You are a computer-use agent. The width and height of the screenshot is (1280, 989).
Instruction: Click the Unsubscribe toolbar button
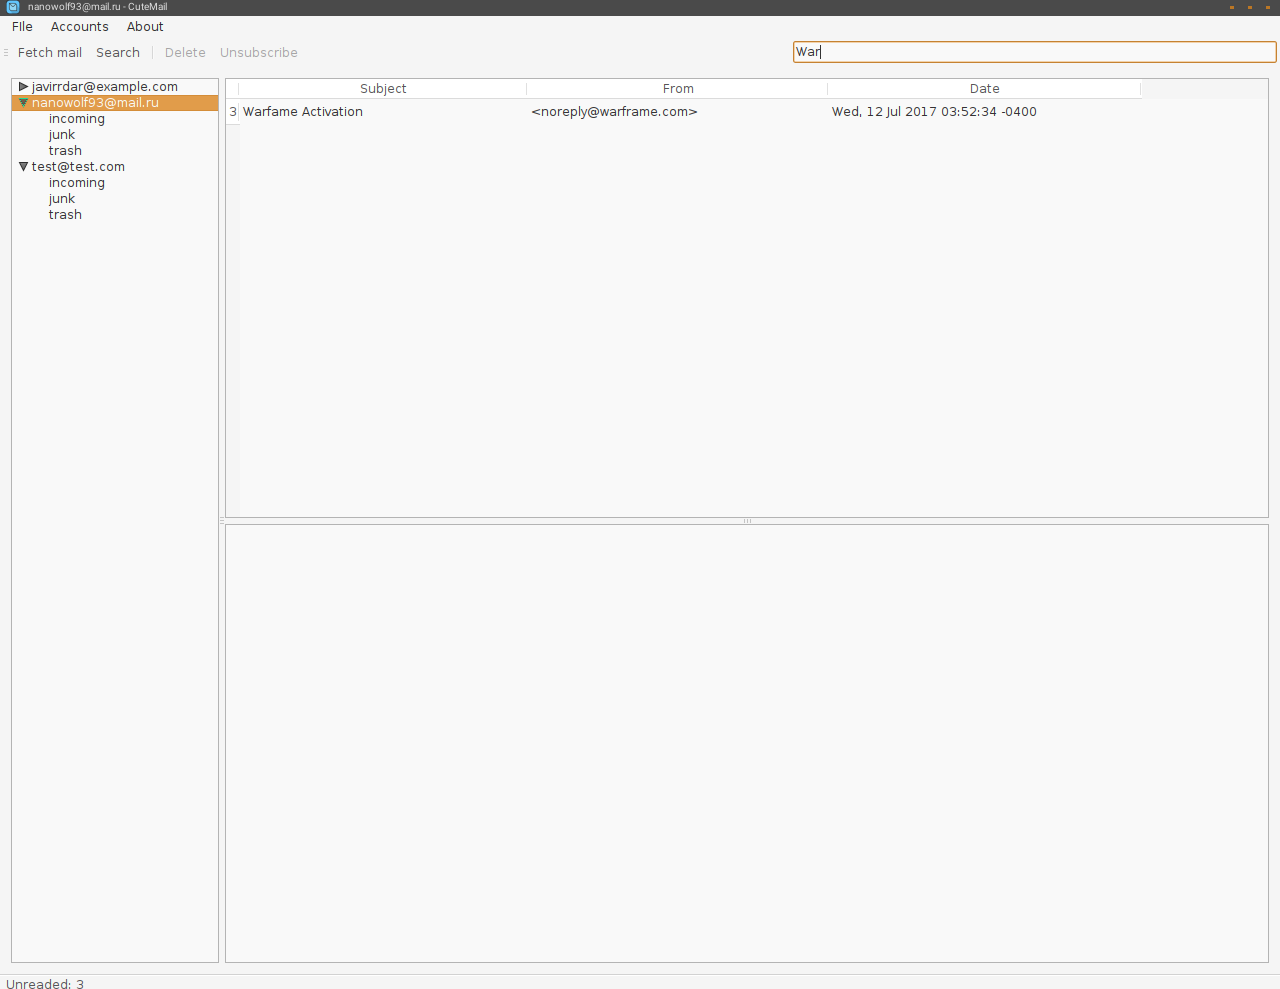[259, 53]
